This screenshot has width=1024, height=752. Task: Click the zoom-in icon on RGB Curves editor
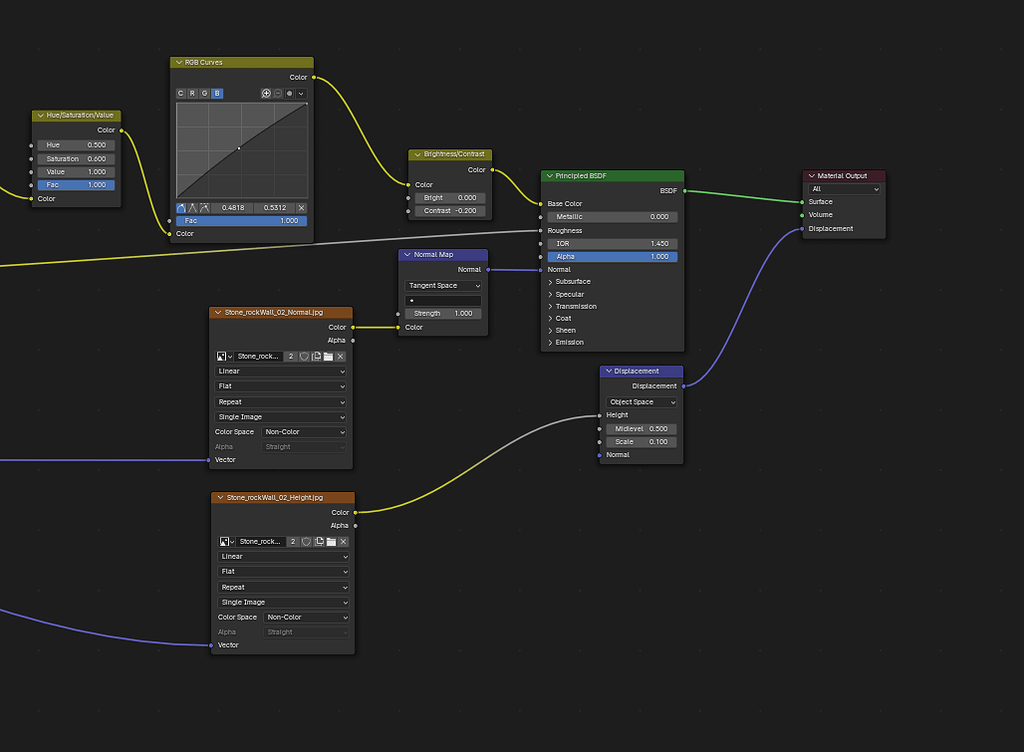[x=267, y=93]
